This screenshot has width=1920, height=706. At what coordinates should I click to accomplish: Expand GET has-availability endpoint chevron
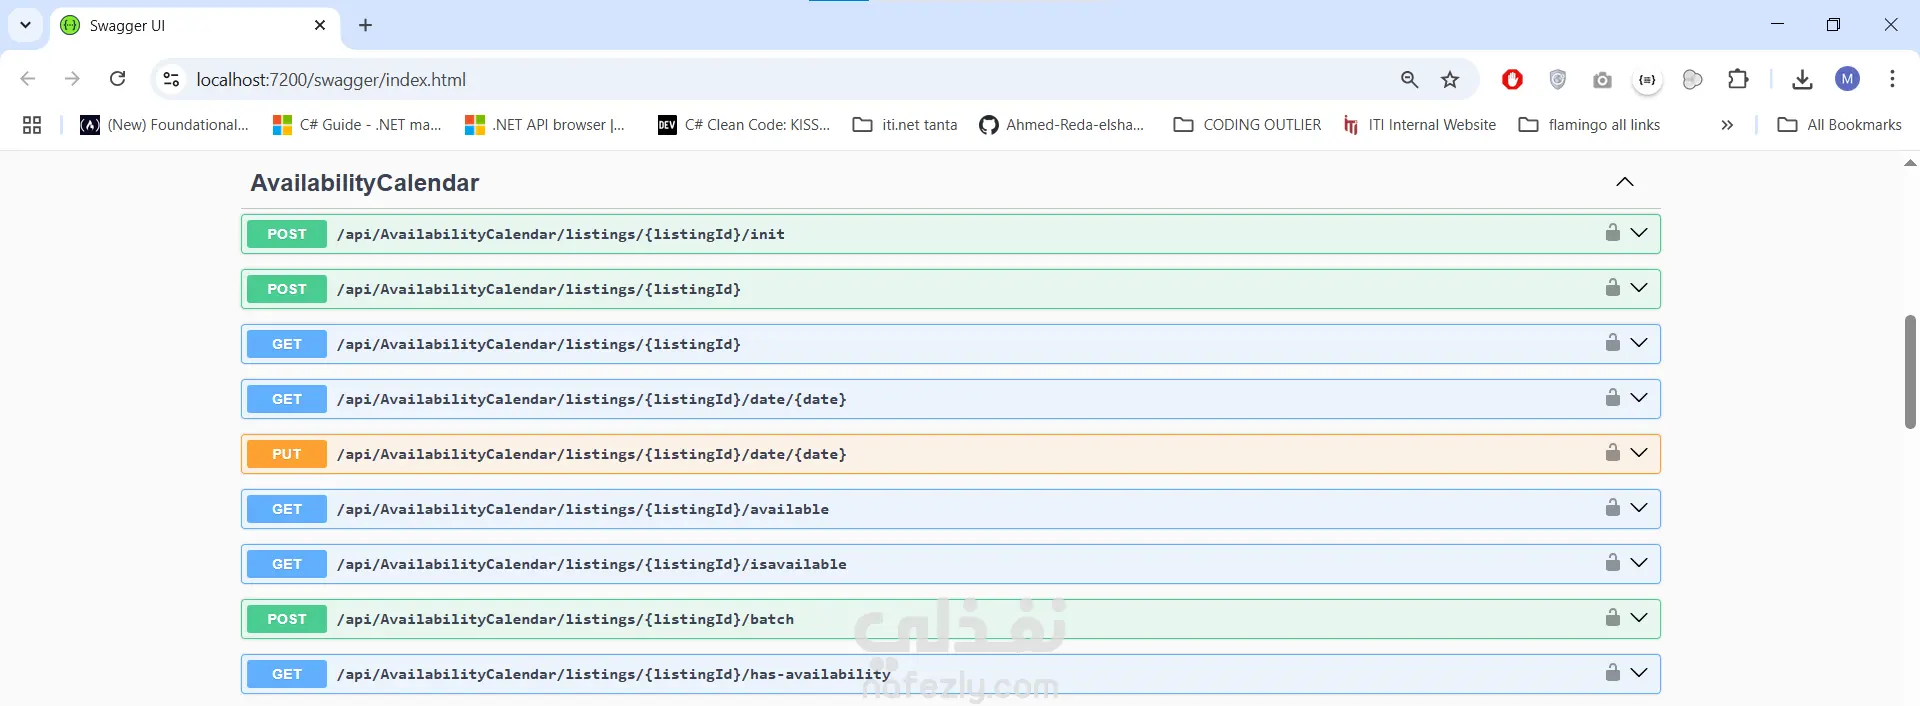[1639, 673]
